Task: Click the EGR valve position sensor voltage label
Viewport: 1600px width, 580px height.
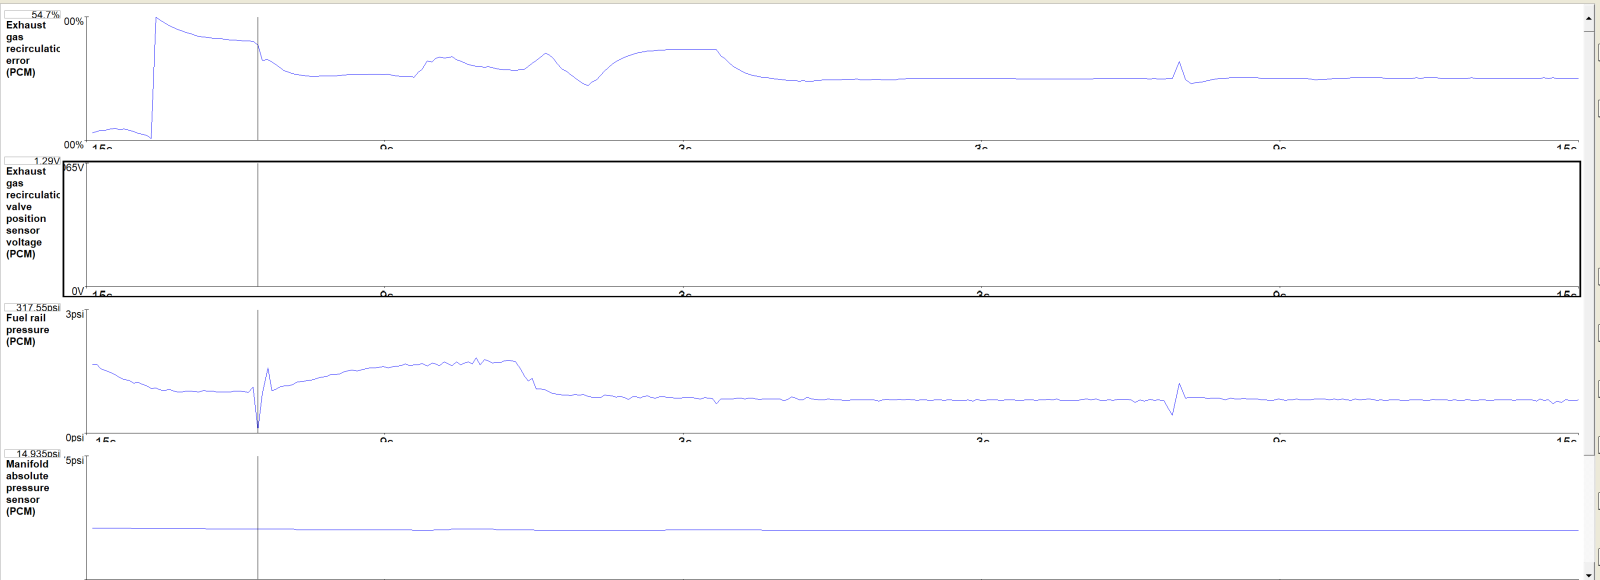Action: 32,212
